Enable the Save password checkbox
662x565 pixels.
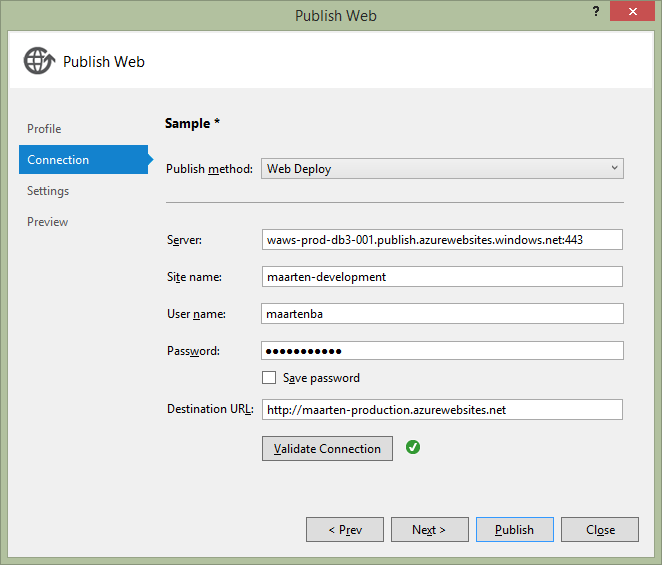pyautogui.click(x=269, y=378)
